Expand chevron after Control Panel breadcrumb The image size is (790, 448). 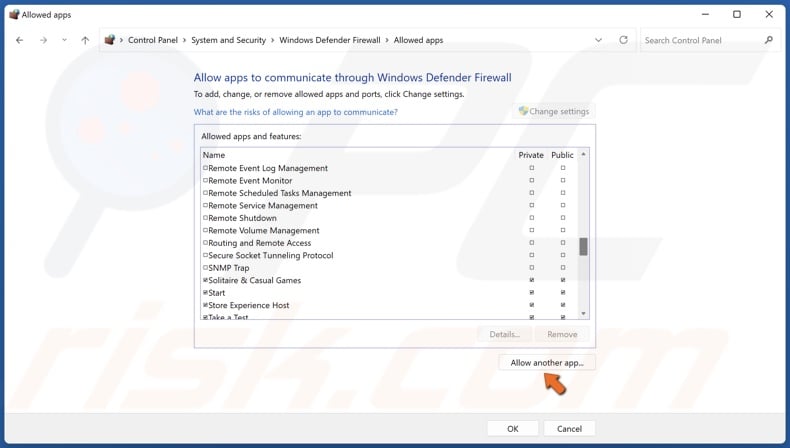pyautogui.click(x=184, y=40)
